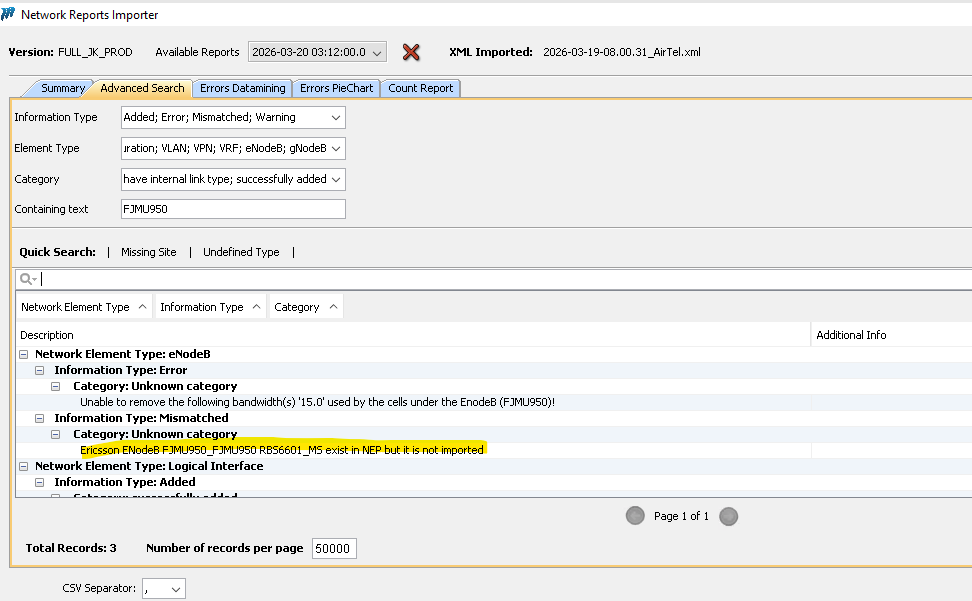
Task: Go to previous page arrow icon
Action: (x=635, y=516)
